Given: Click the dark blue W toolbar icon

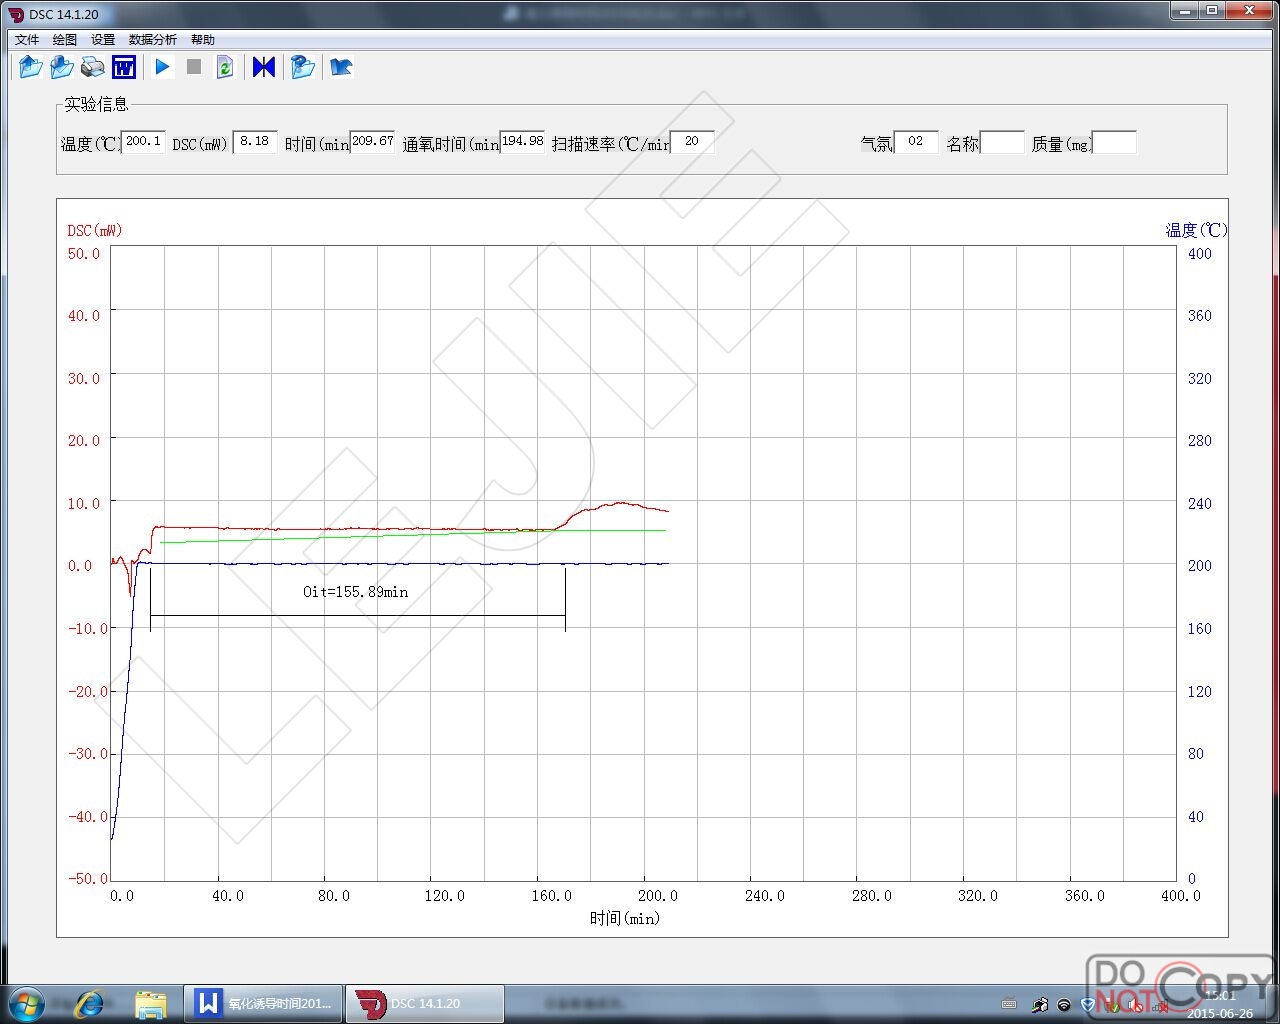Looking at the screenshot, I should 124,67.
